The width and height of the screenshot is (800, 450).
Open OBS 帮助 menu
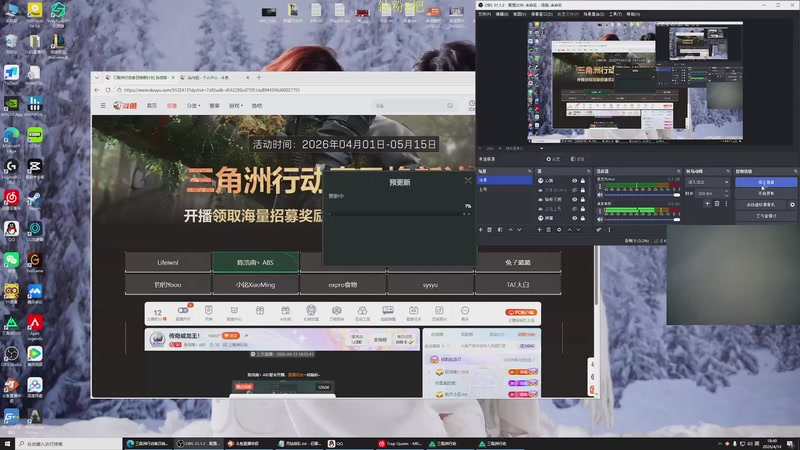(633, 14)
